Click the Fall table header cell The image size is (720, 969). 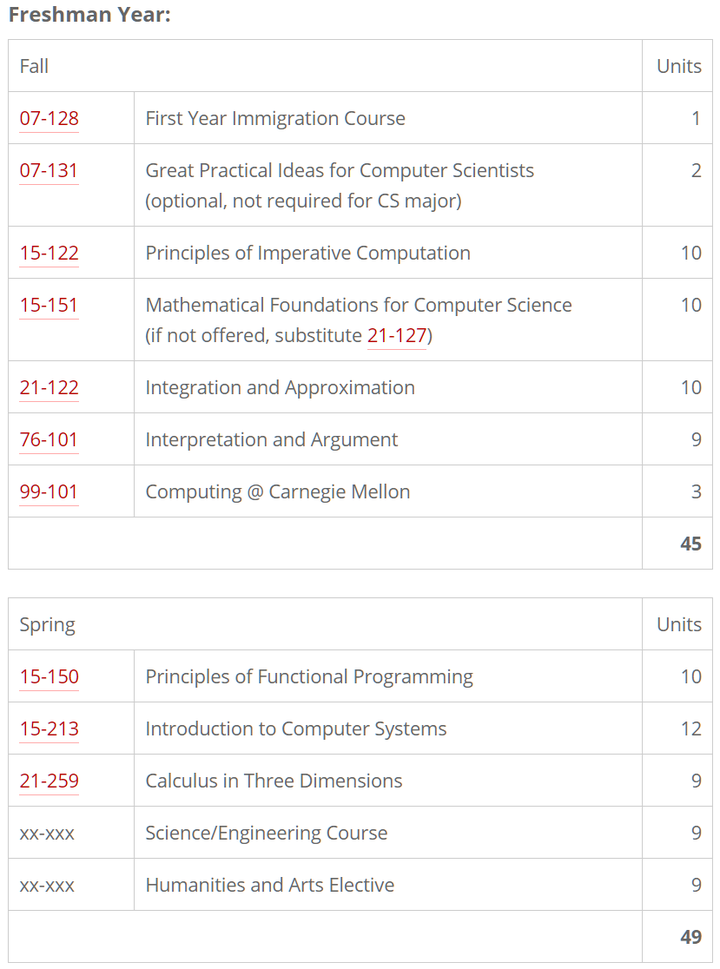34,66
